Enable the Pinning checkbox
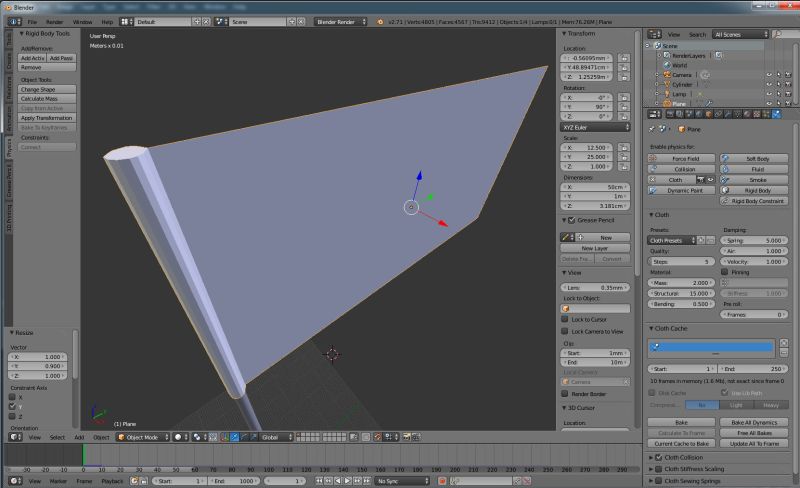The width and height of the screenshot is (800, 488). [x=724, y=272]
